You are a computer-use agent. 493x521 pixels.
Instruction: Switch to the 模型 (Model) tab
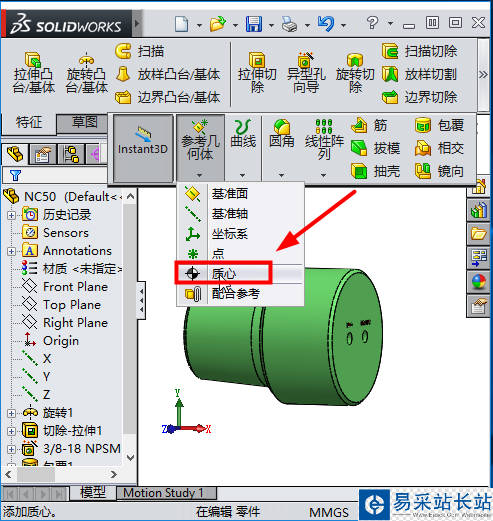click(x=92, y=492)
